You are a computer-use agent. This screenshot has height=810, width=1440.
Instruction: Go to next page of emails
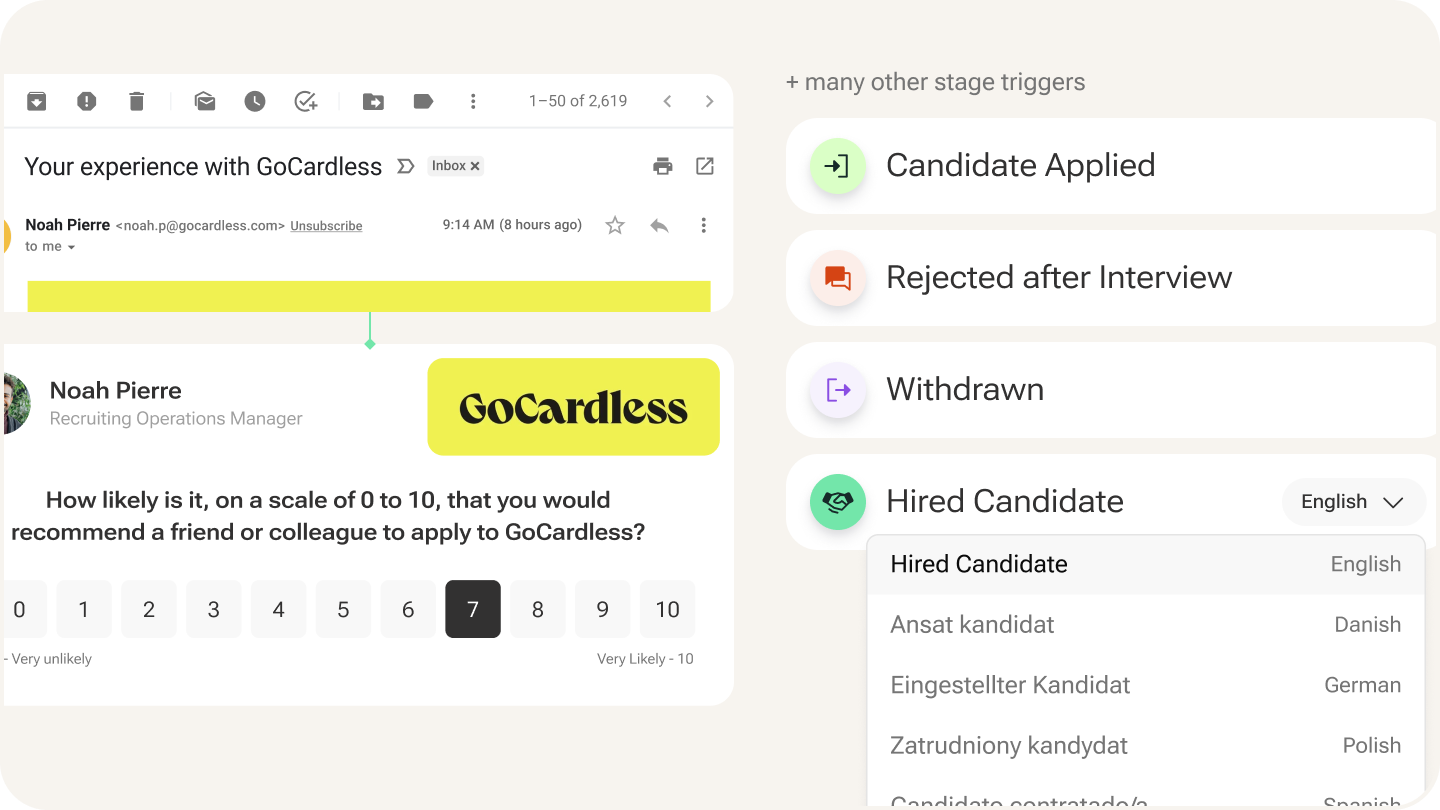pyautogui.click(x=709, y=101)
